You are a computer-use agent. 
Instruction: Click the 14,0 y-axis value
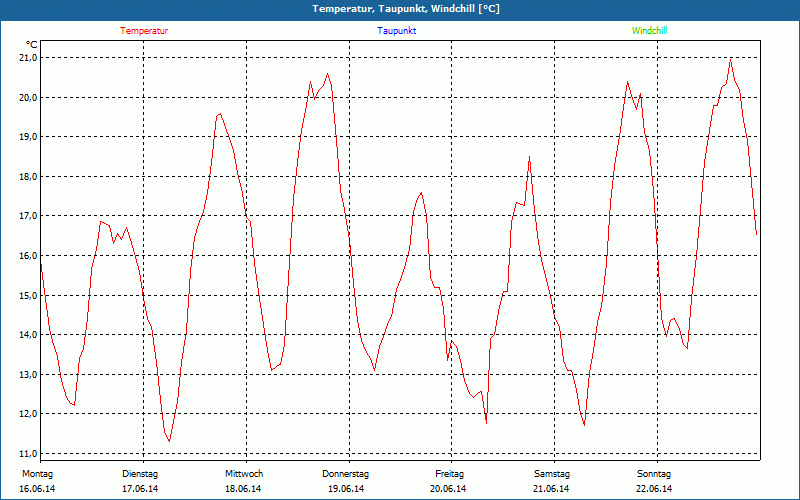pos(29,335)
